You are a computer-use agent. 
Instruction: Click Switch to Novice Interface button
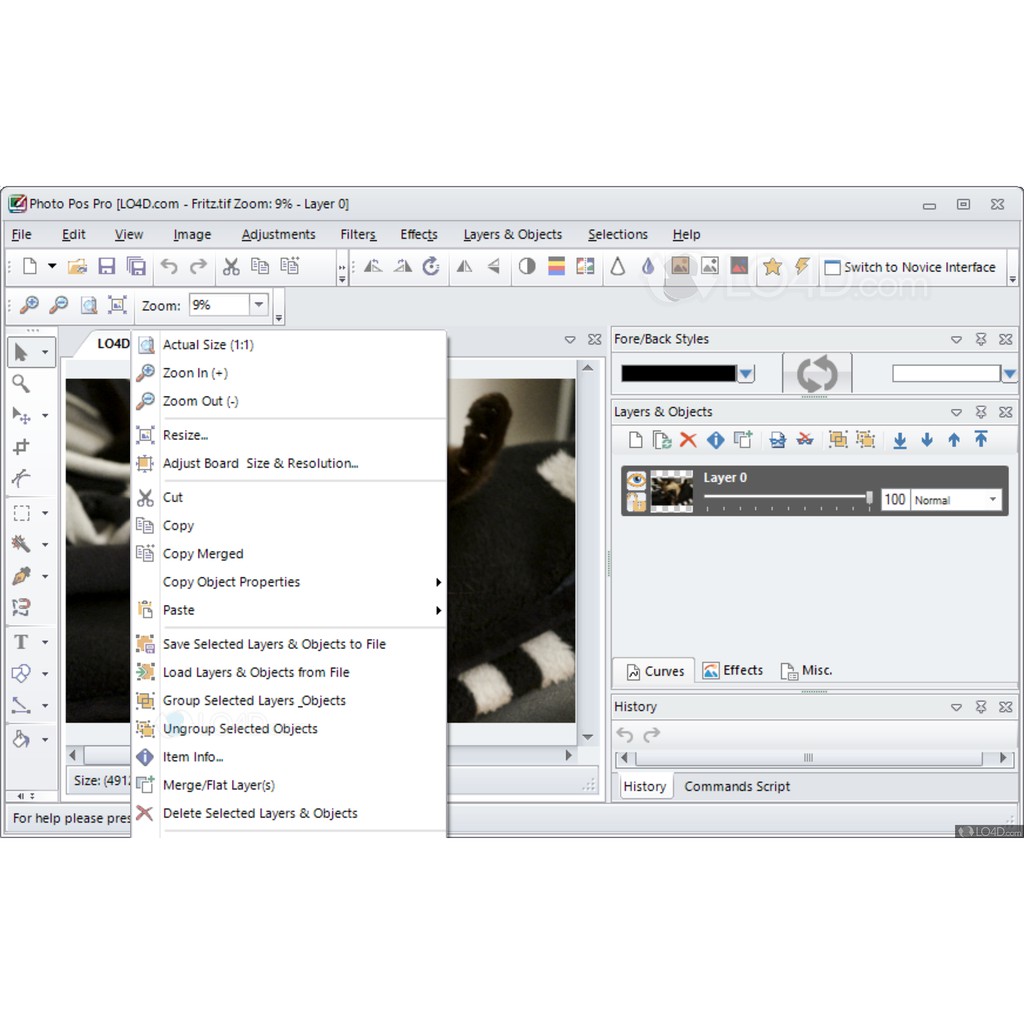(909, 267)
